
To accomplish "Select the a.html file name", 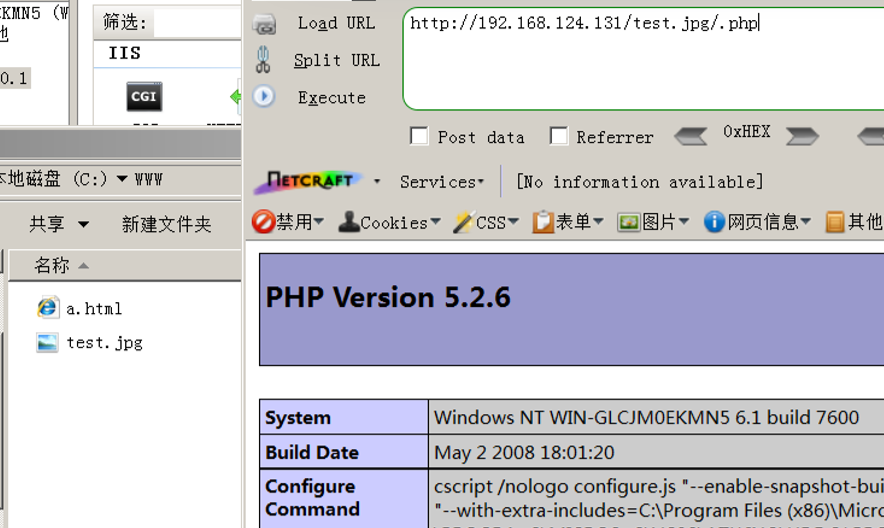I will coord(94,308).
